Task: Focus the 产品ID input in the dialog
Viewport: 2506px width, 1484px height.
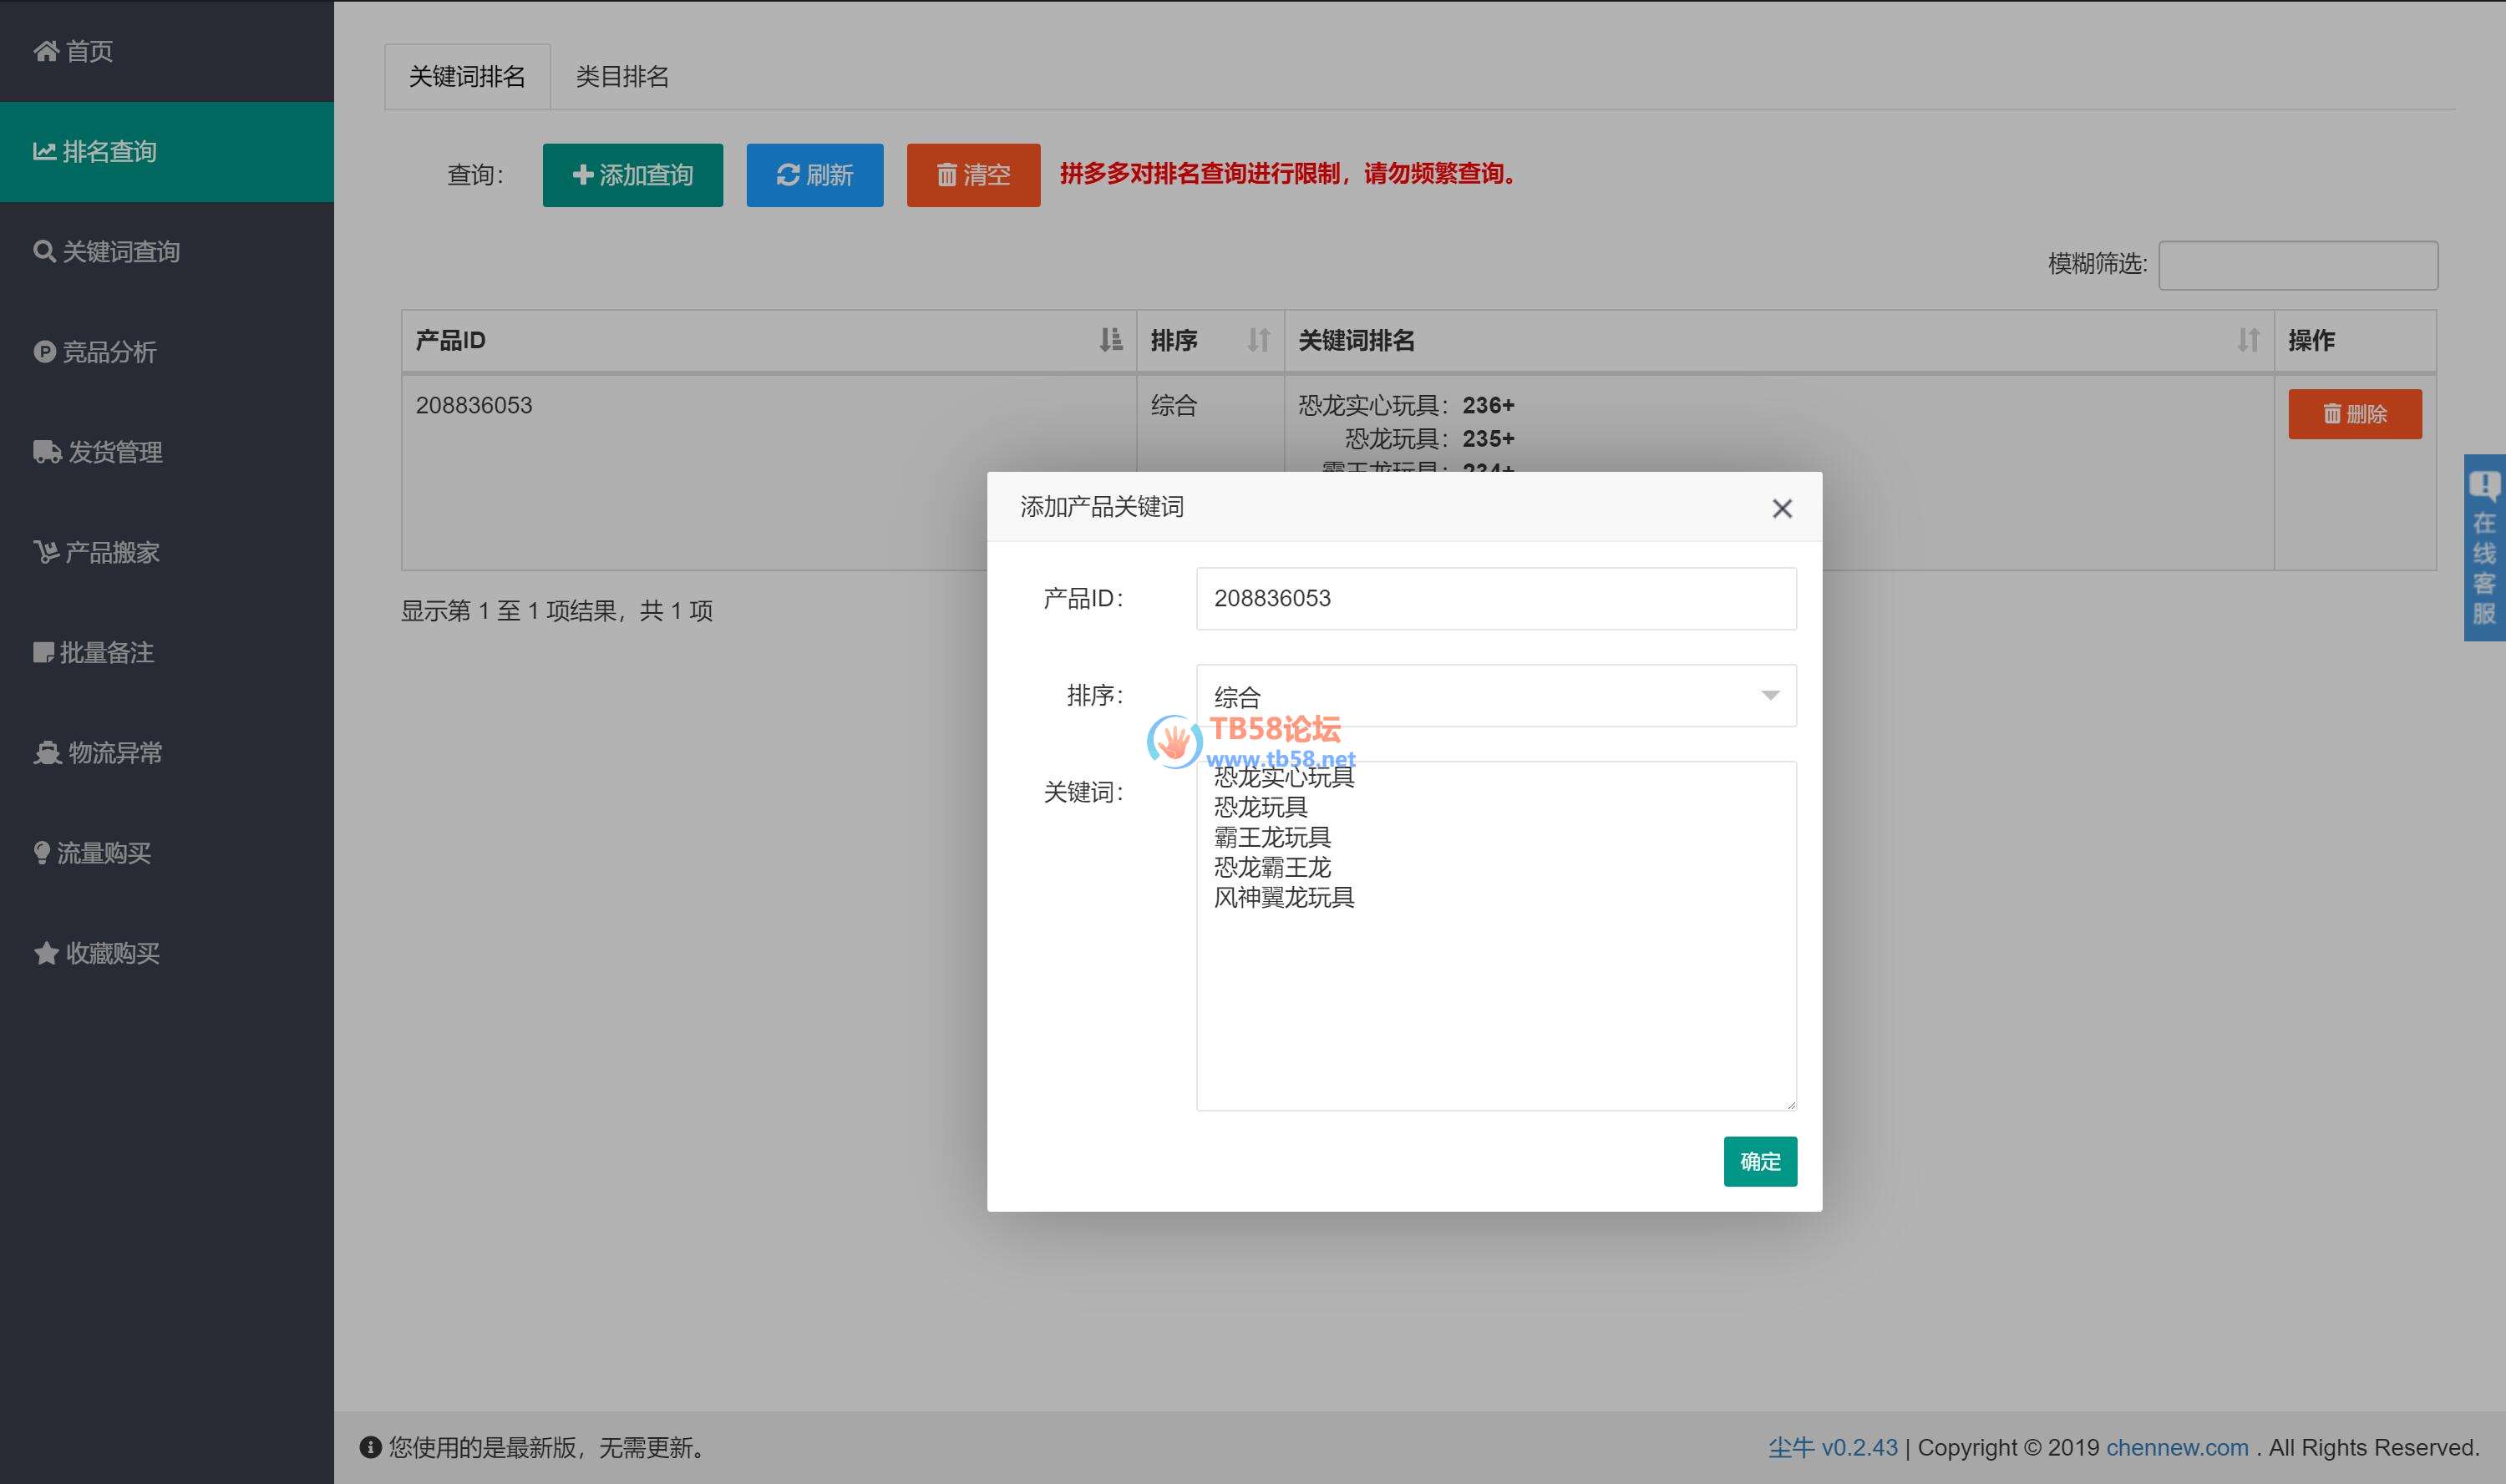Action: (x=1496, y=599)
